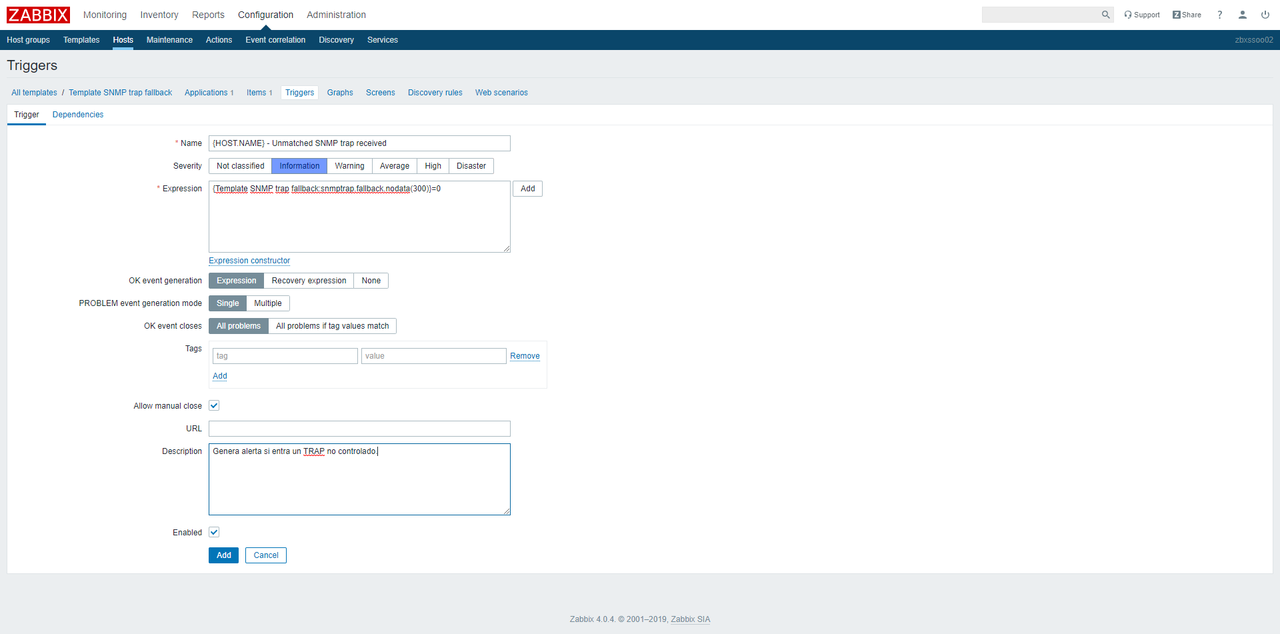Uncheck the Enabled checkbox

[x=214, y=532]
